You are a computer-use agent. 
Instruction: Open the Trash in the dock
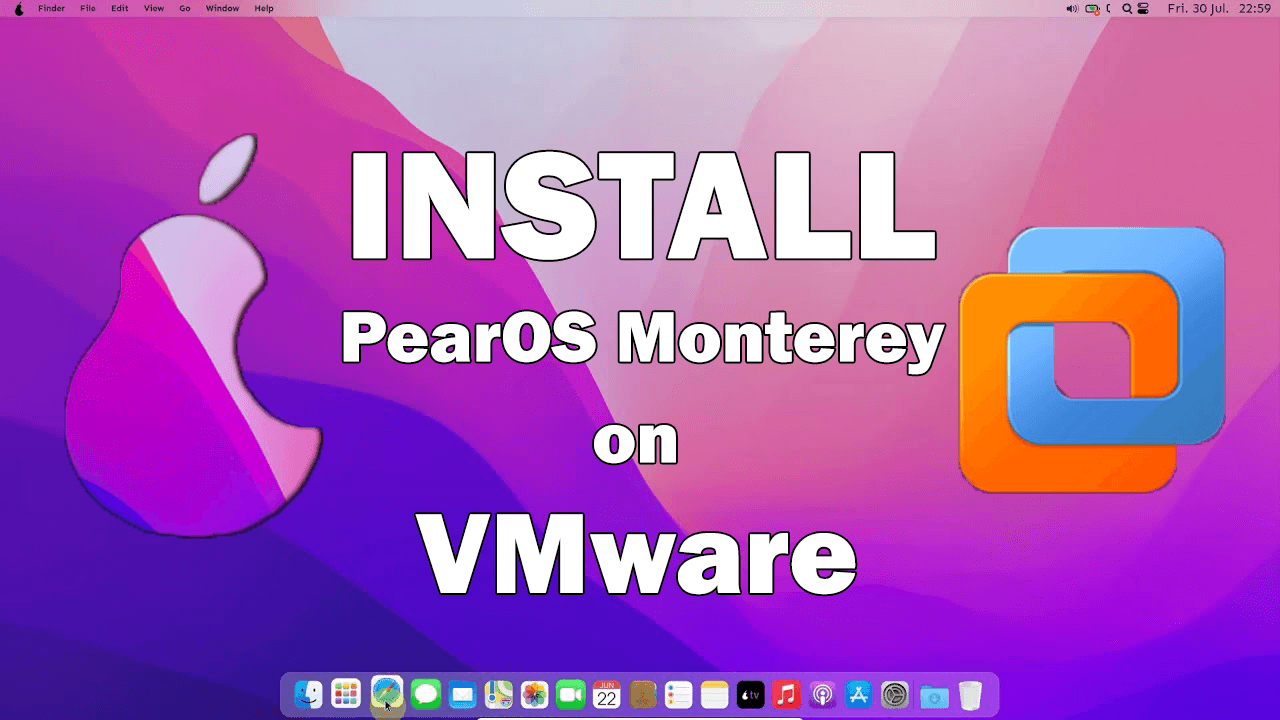970,694
